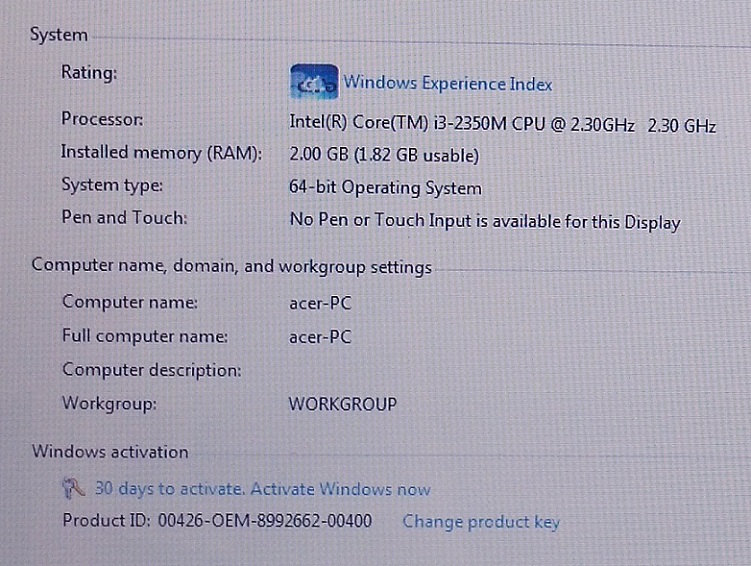Click the Computer name, domain, and workgroup heading
751x566 pixels.
[x=232, y=266]
